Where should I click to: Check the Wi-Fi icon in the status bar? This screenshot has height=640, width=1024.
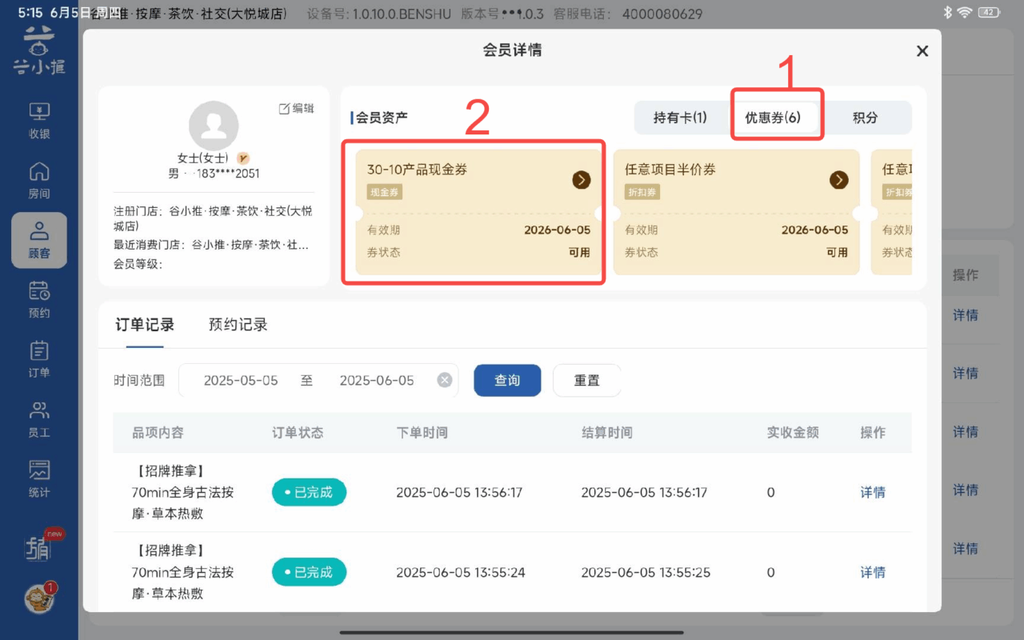[x=965, y=12]
